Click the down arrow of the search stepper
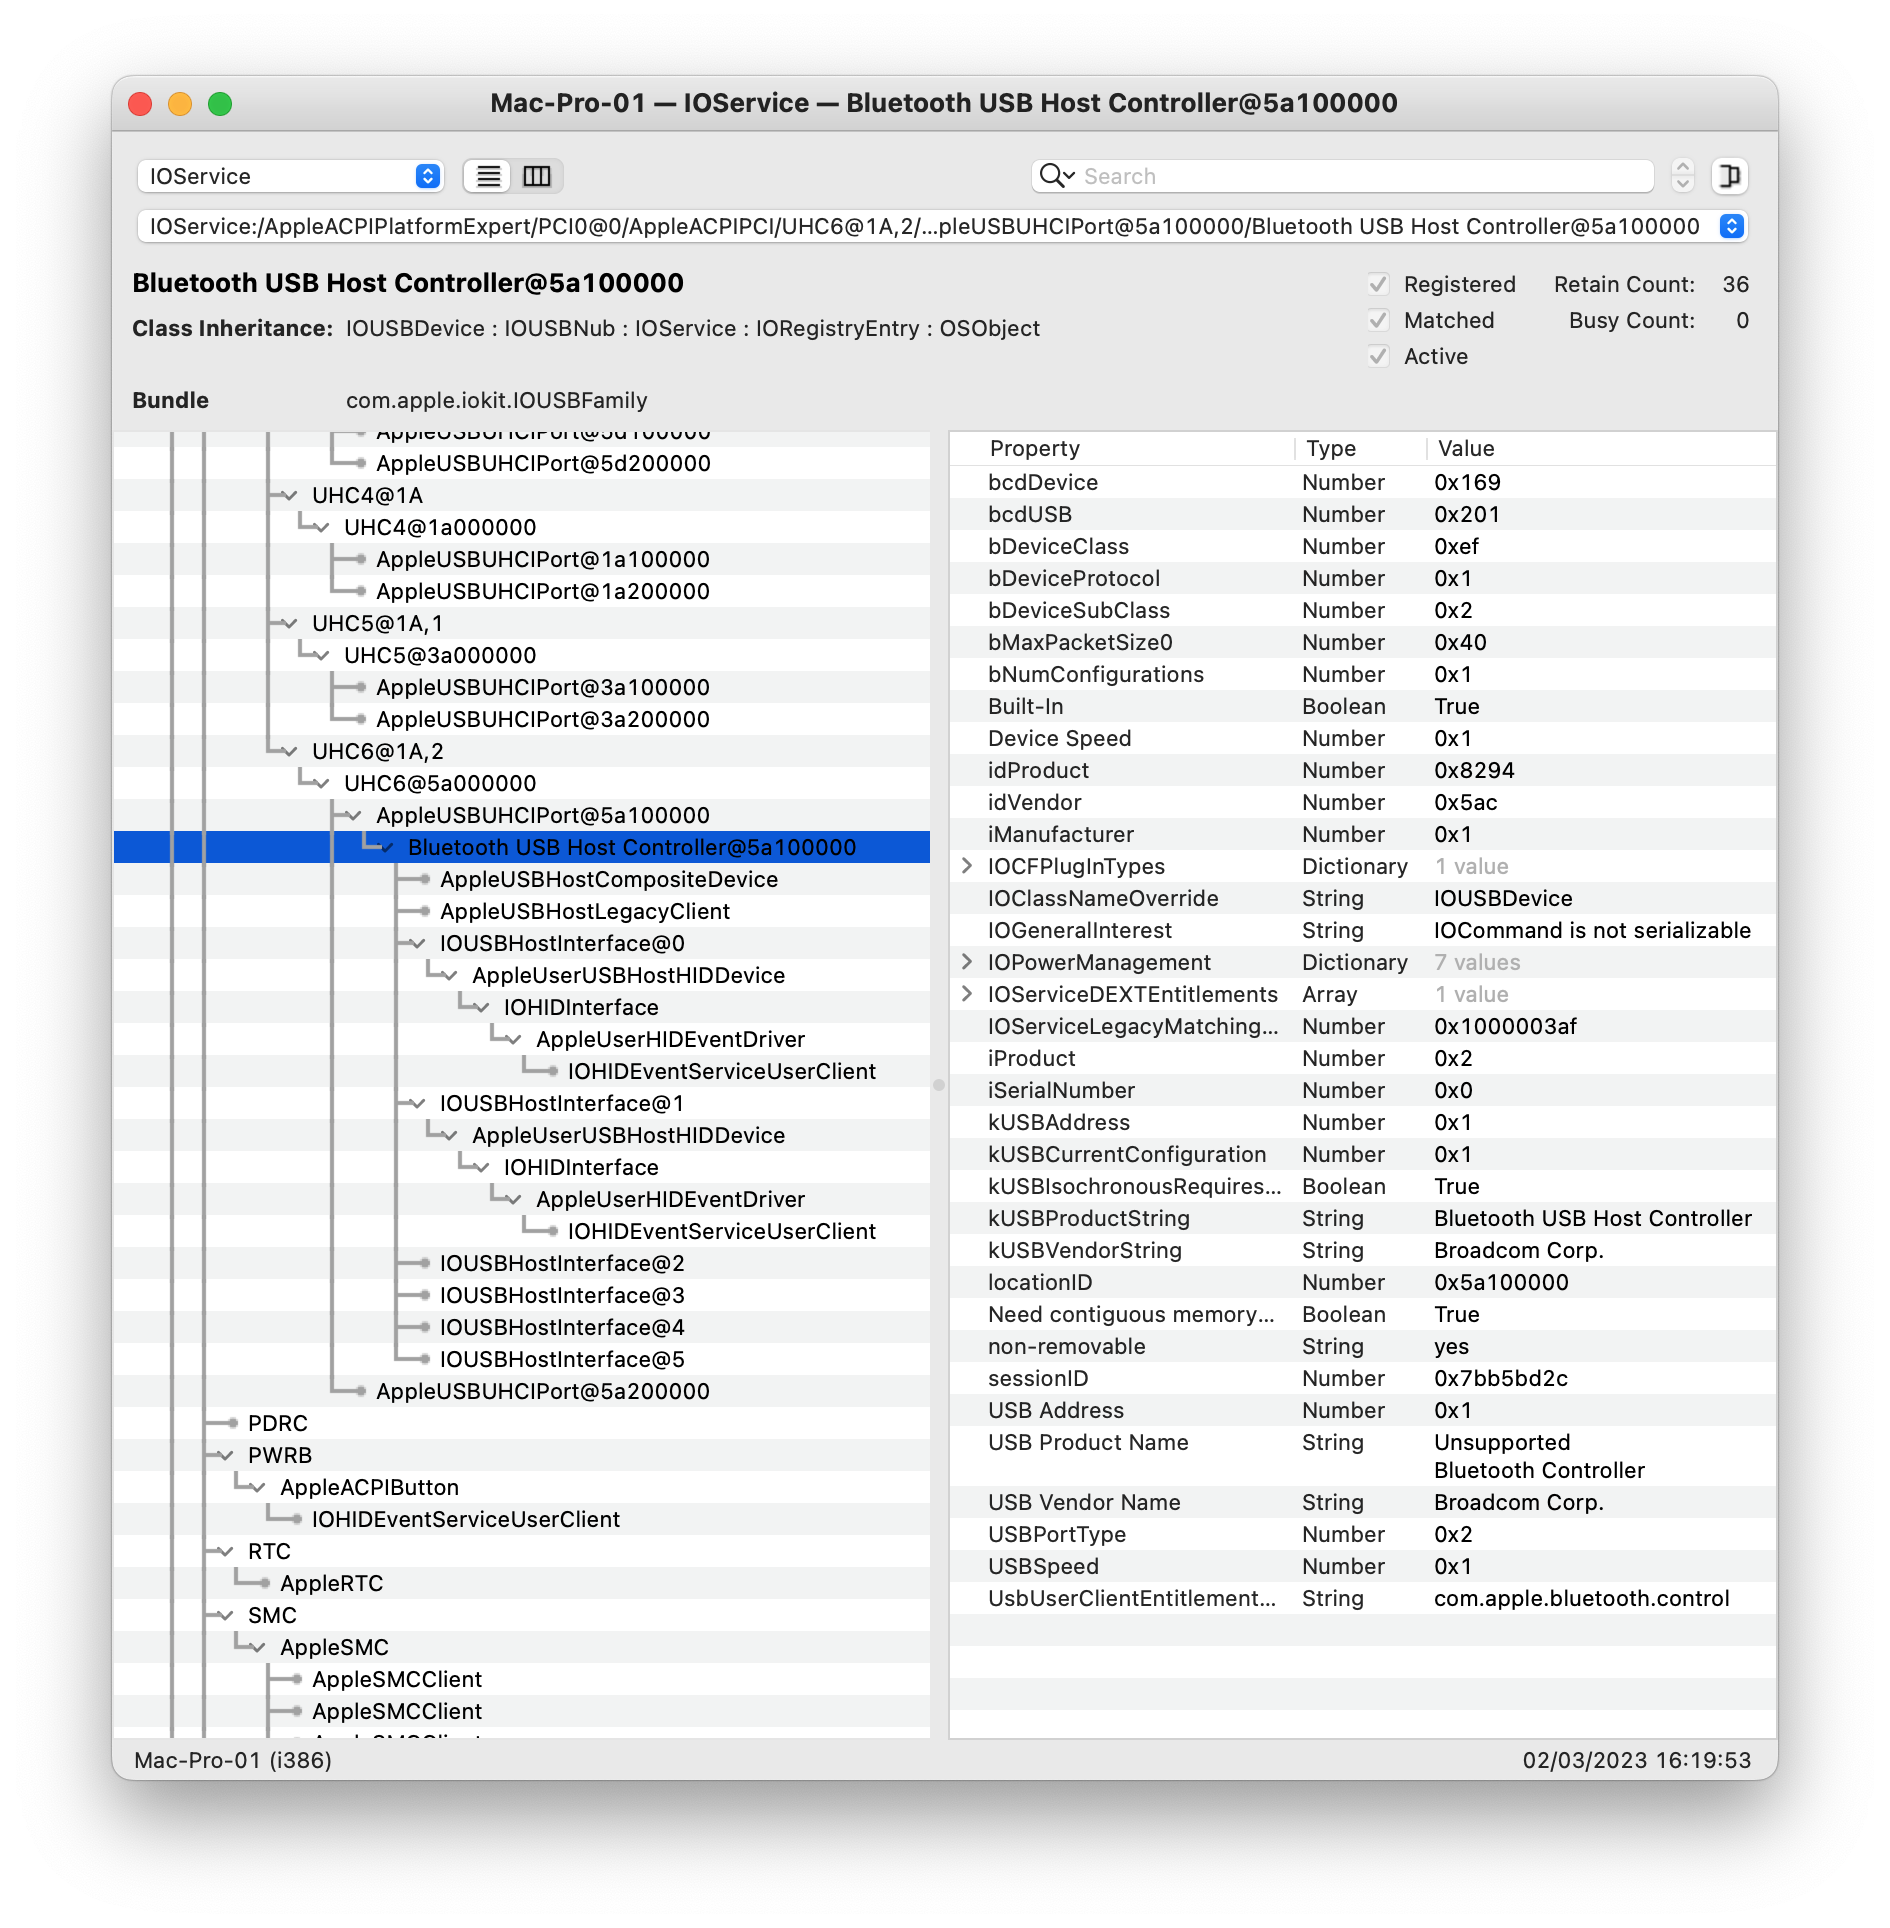 (1683, 185)
